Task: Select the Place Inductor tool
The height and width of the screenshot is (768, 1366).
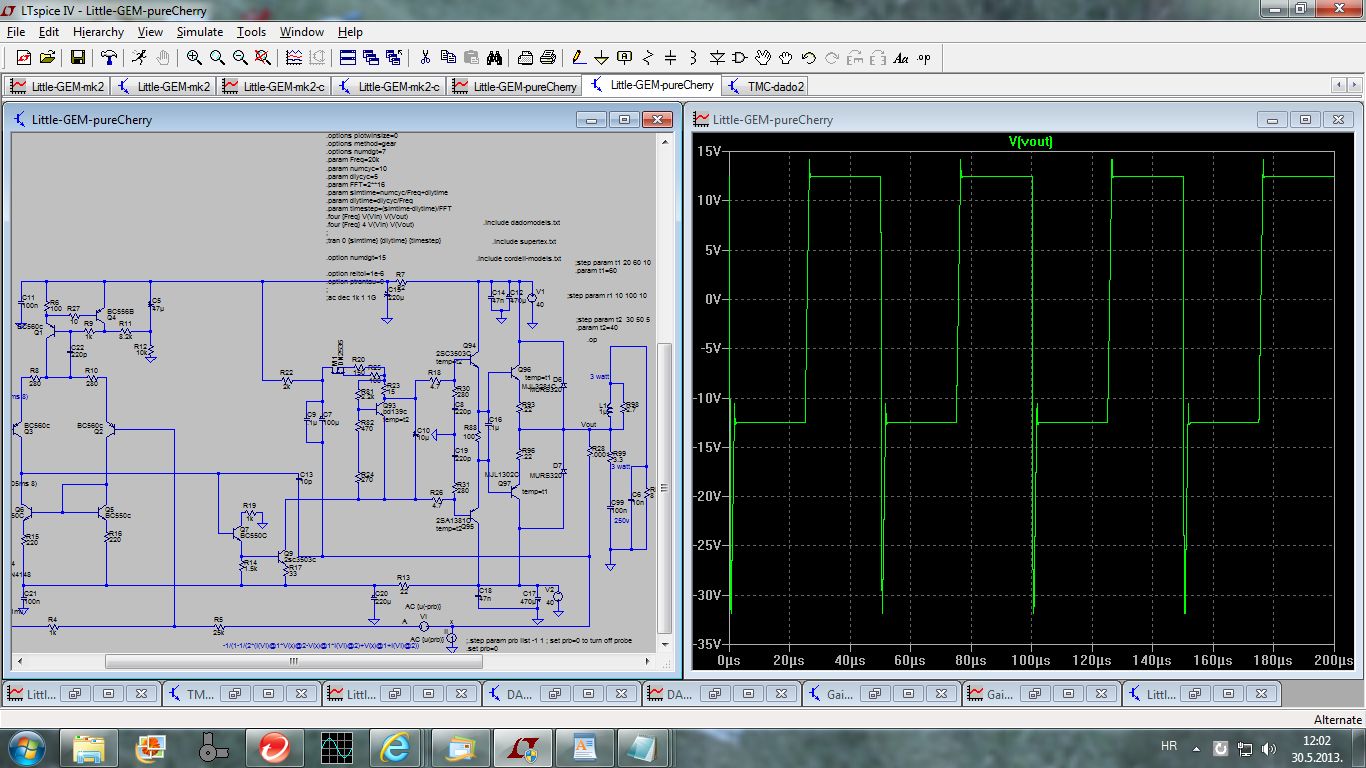Action: 694,58
